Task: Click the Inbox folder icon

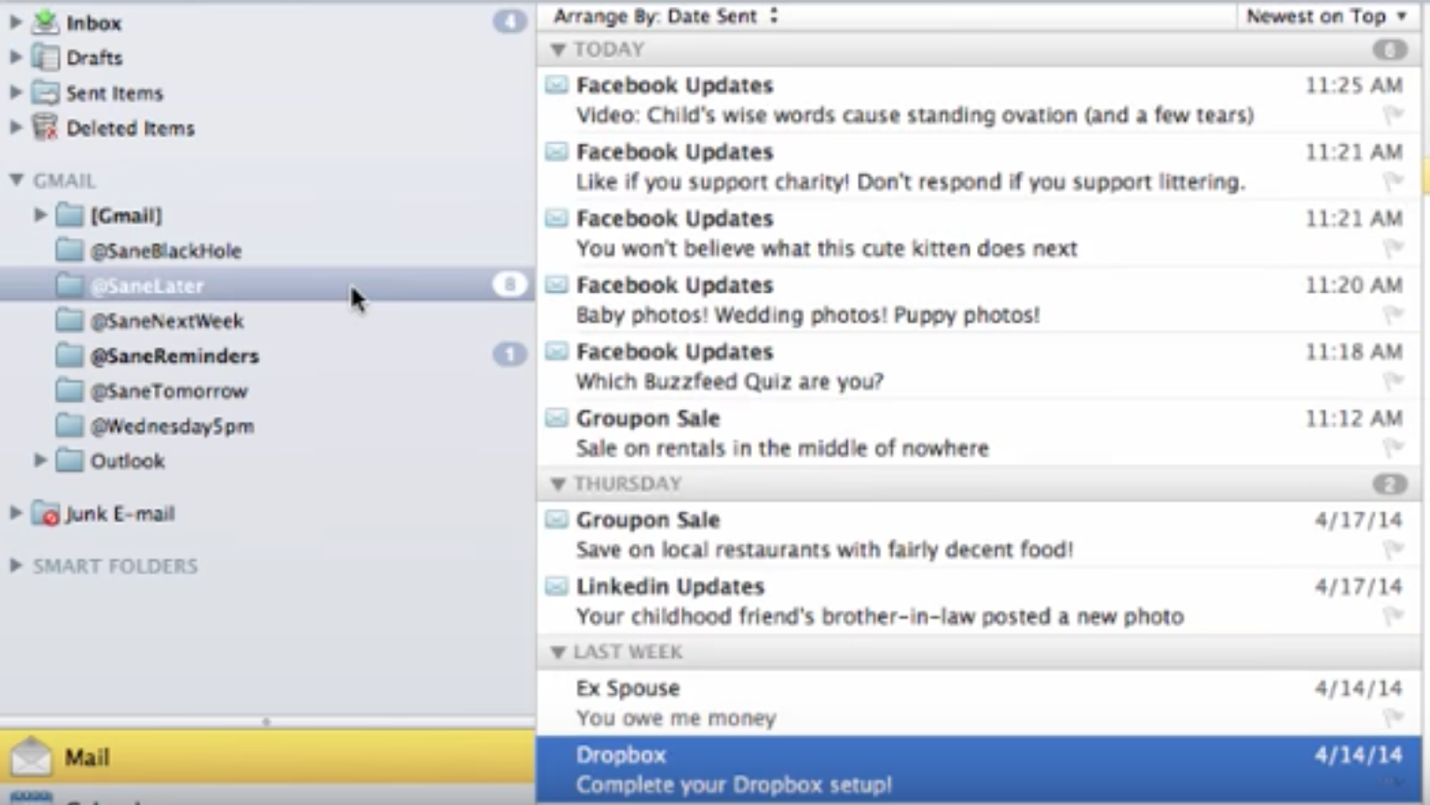Action: pos(45,22)
